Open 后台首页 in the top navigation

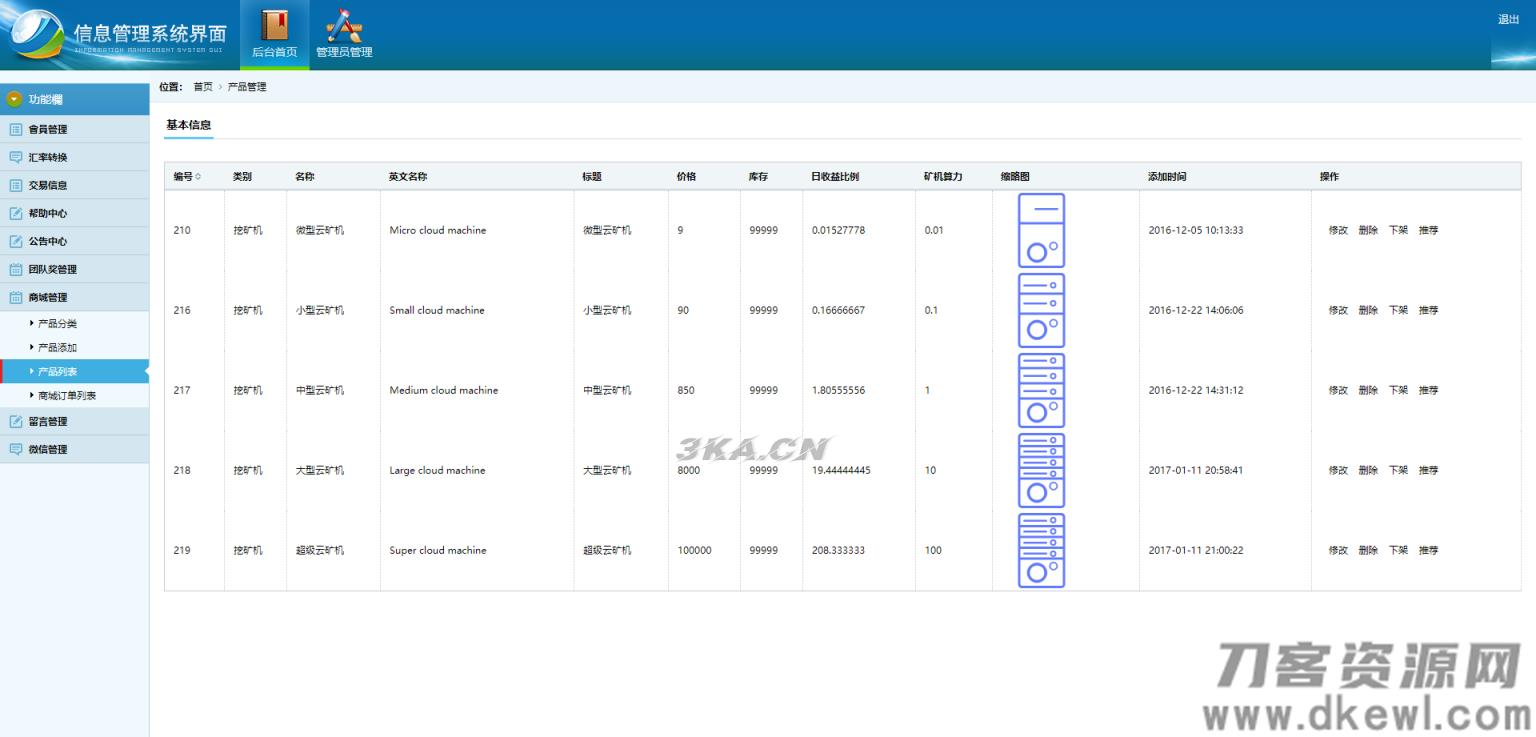274,35
